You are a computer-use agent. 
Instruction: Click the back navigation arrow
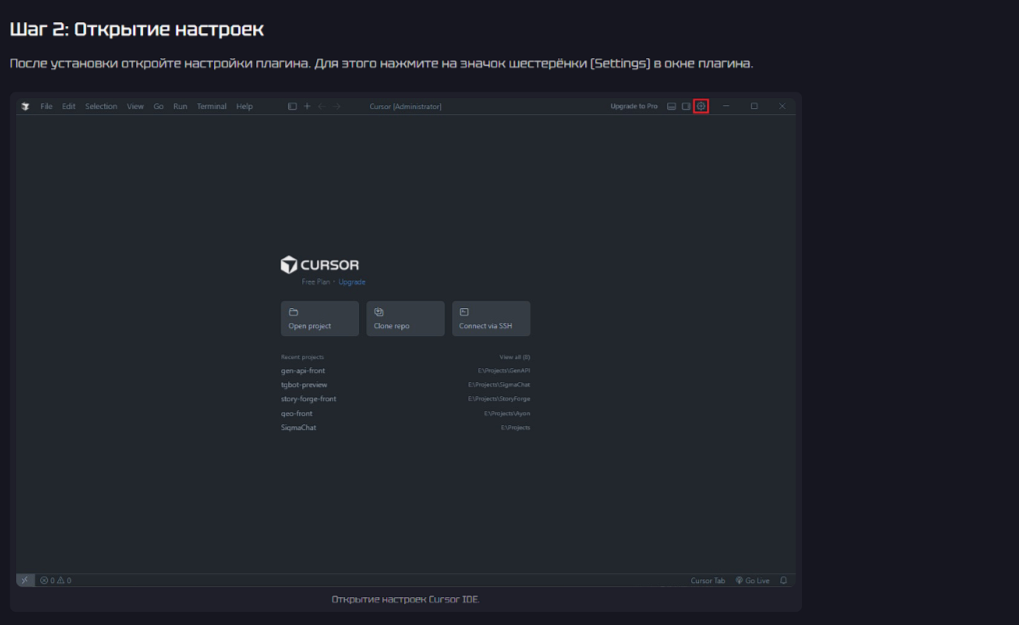point(322,106)
